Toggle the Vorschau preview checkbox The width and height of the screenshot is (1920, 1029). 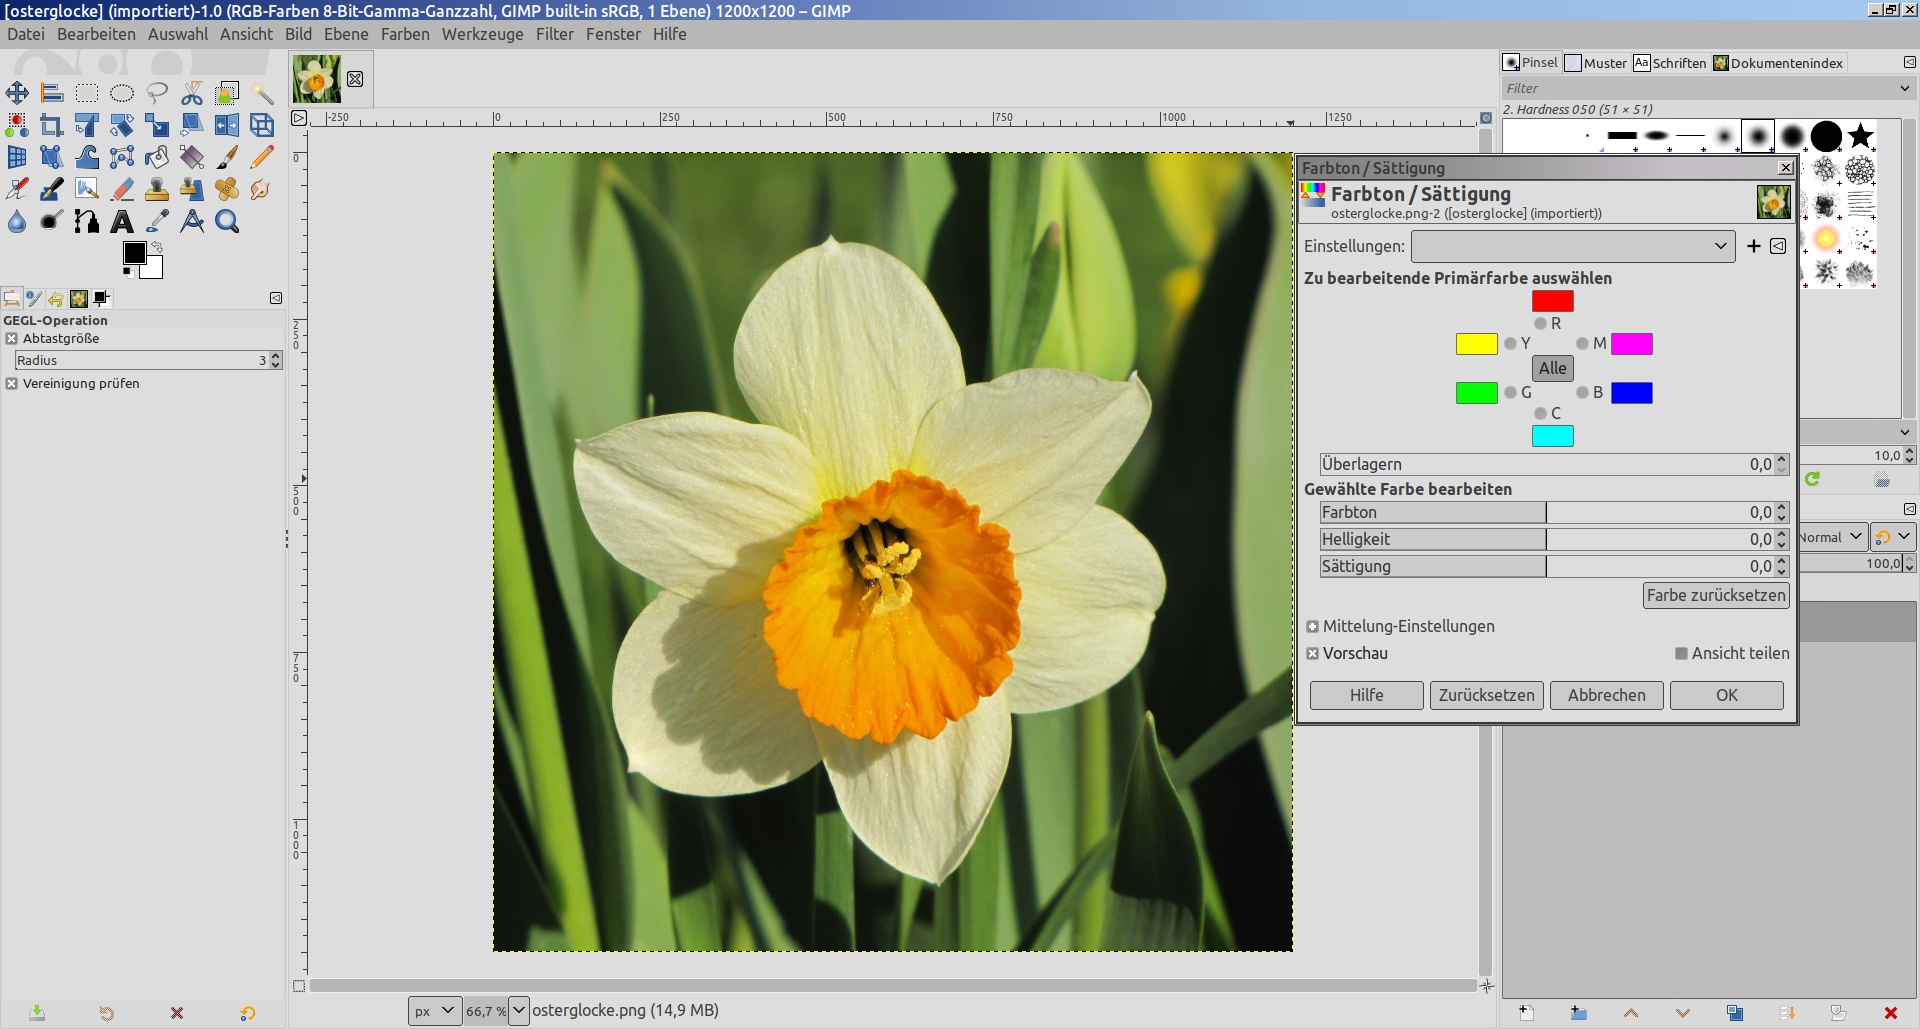point(1312,654)
